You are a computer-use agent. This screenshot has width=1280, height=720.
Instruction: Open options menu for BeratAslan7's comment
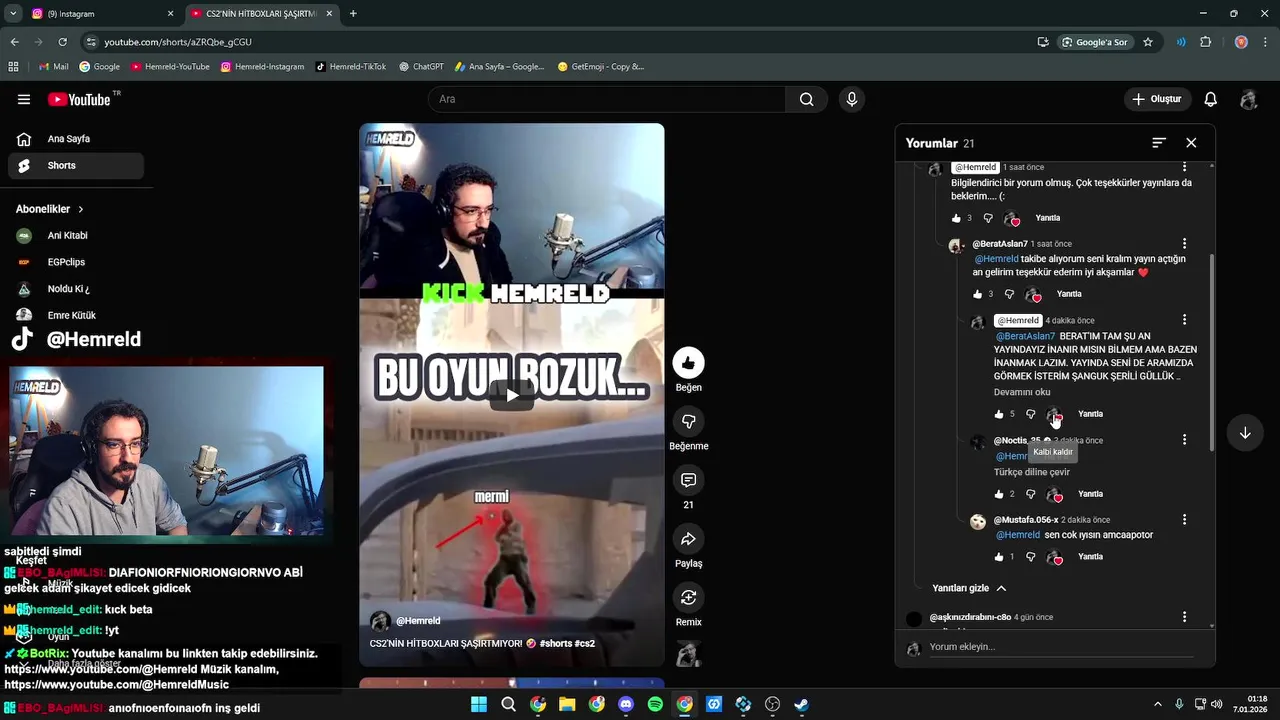point(1184,244)
